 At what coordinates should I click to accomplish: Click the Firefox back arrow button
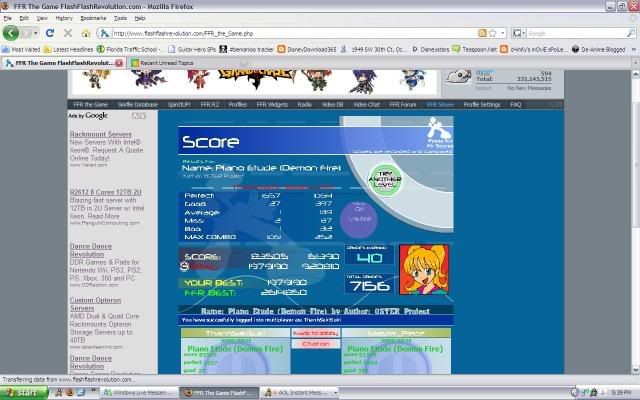[x=12, y=33]
